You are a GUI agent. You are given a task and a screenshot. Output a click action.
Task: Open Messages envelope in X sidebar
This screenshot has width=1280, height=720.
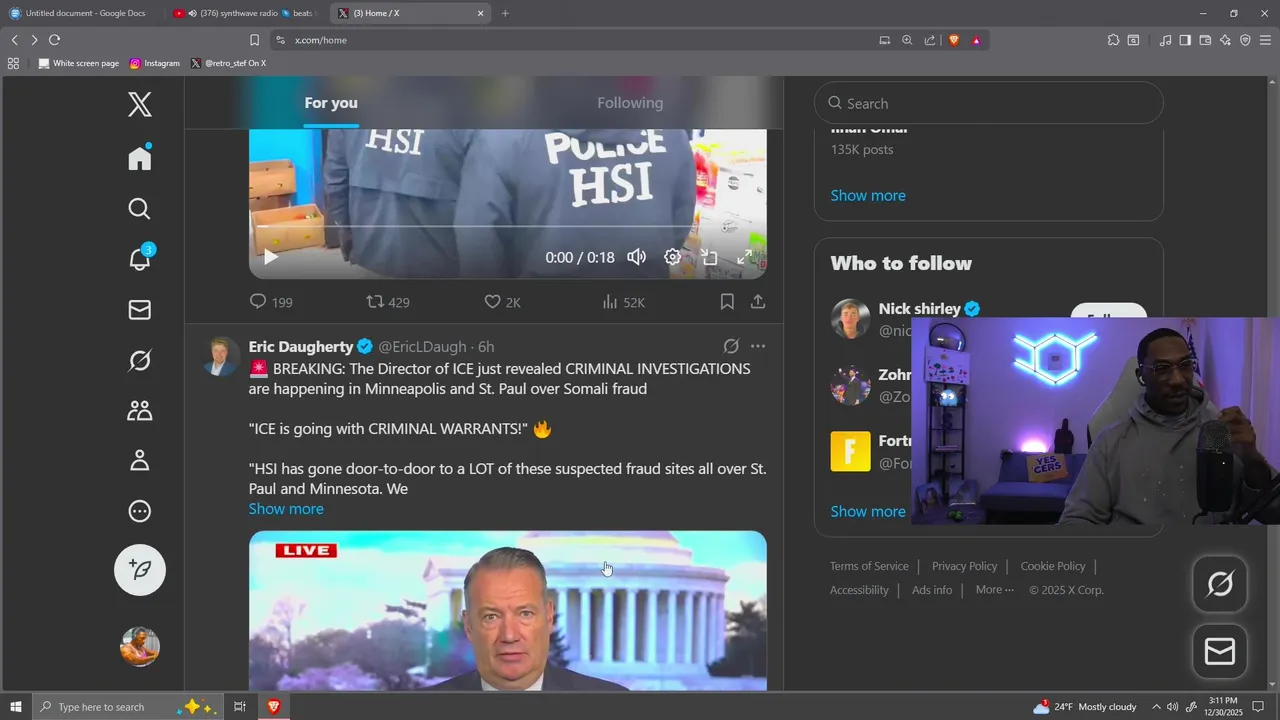click(x=140, y=310)
